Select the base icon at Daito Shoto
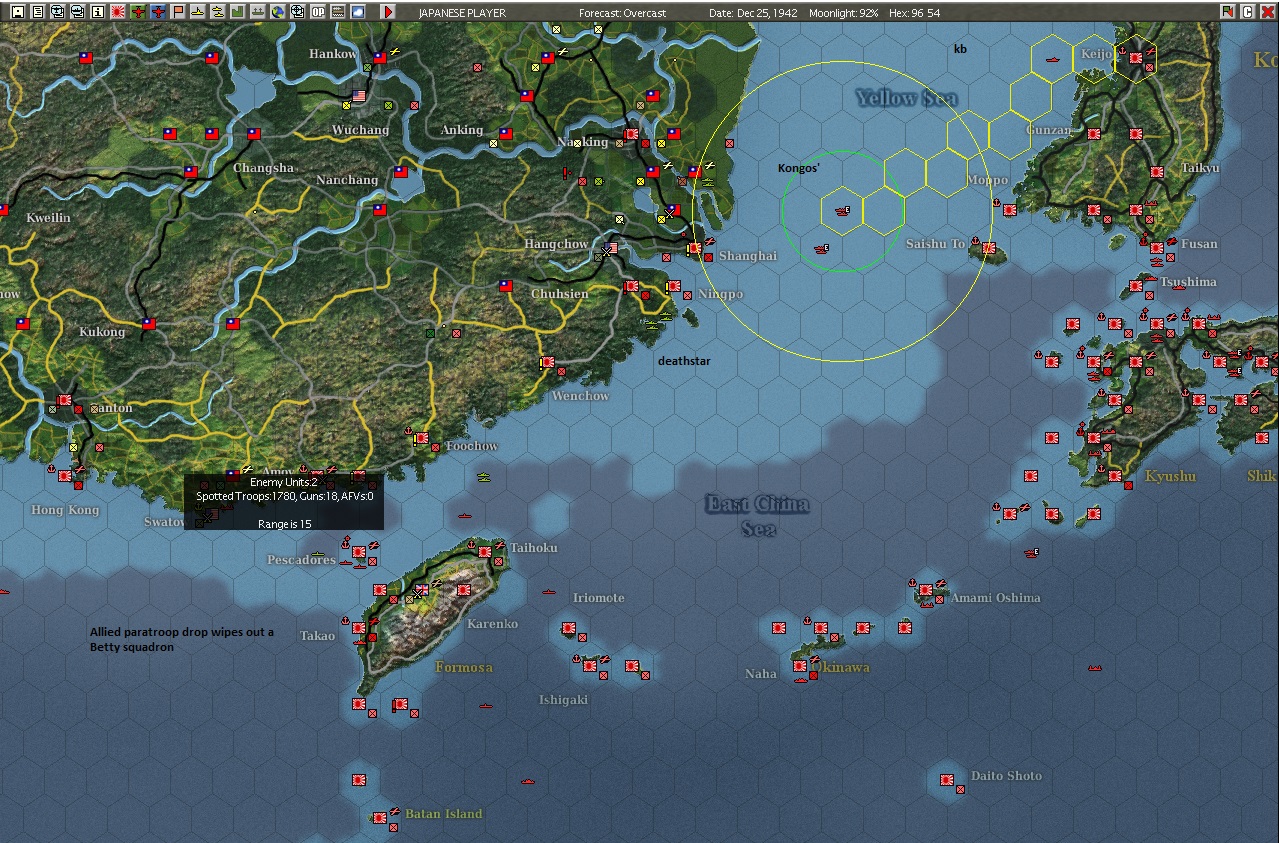 point(947,779)
